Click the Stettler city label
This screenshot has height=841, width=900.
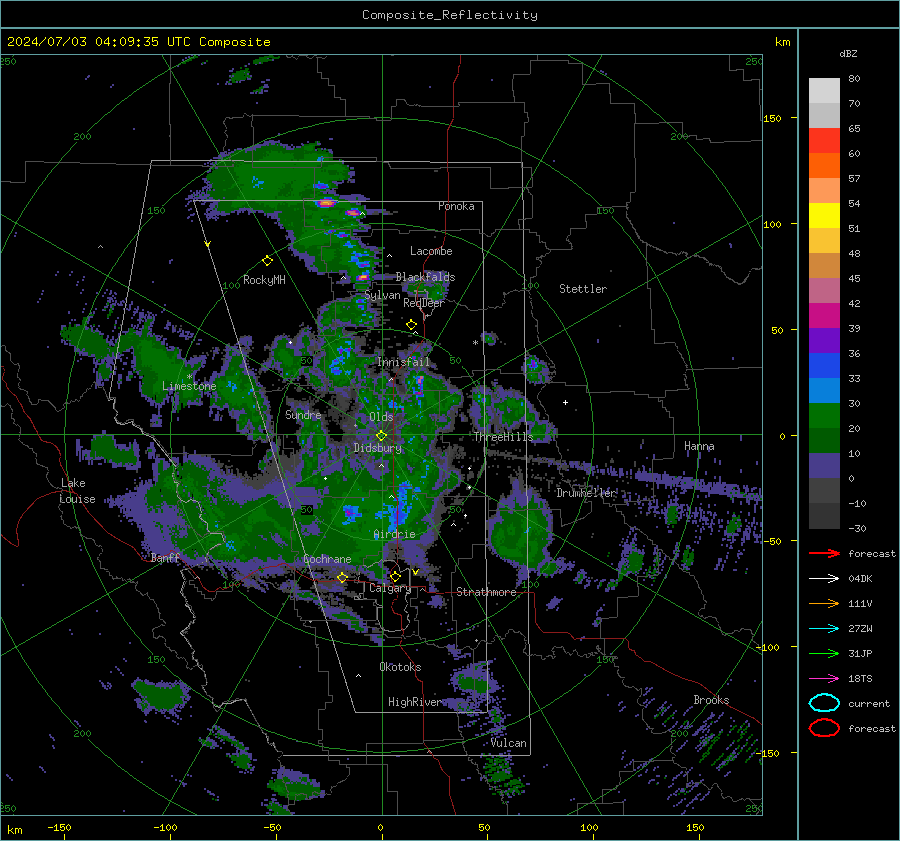coord(583,289)
